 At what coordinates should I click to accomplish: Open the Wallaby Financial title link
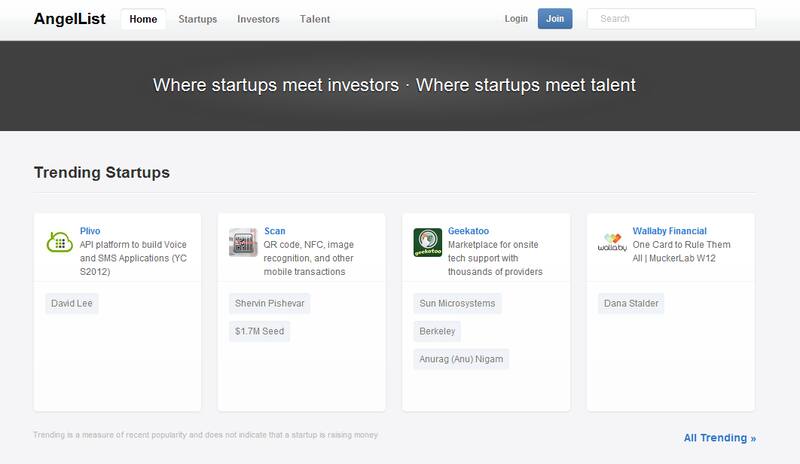tap(670, 231)
